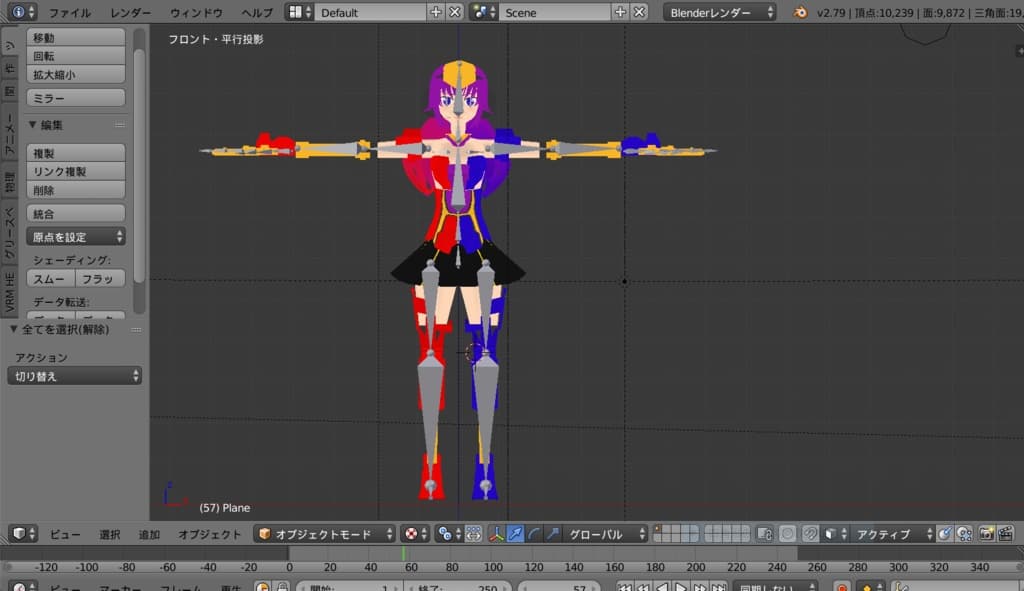1024x591 pixels.
Task: Click the editor type cube icon
Action: pos(18,534)
